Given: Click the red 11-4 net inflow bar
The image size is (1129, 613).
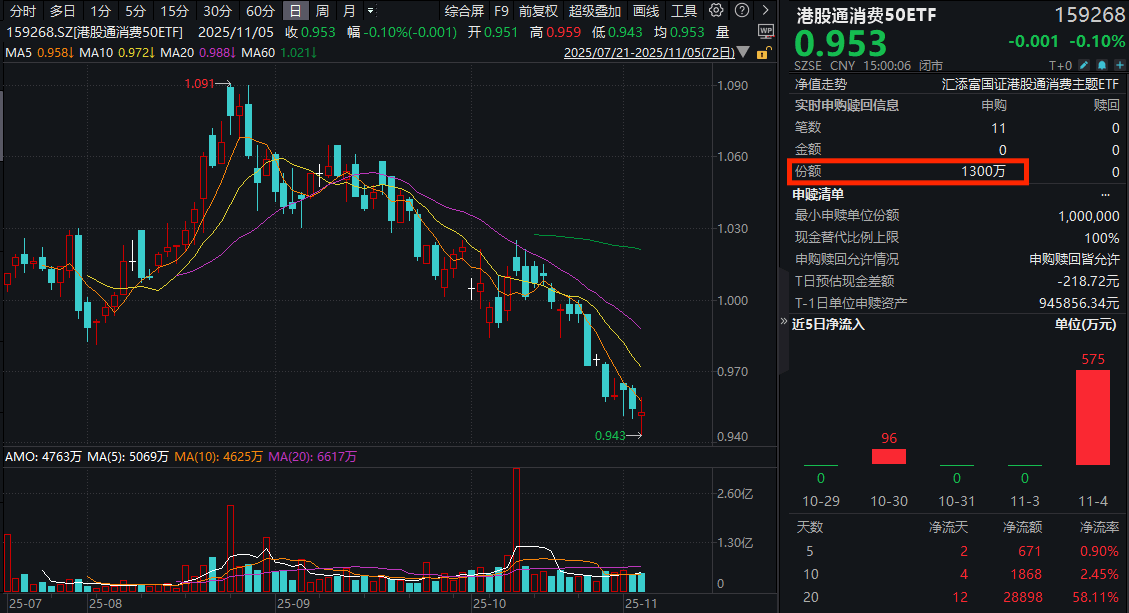Looking at the screenshot, I should (x=1092, y=416).
